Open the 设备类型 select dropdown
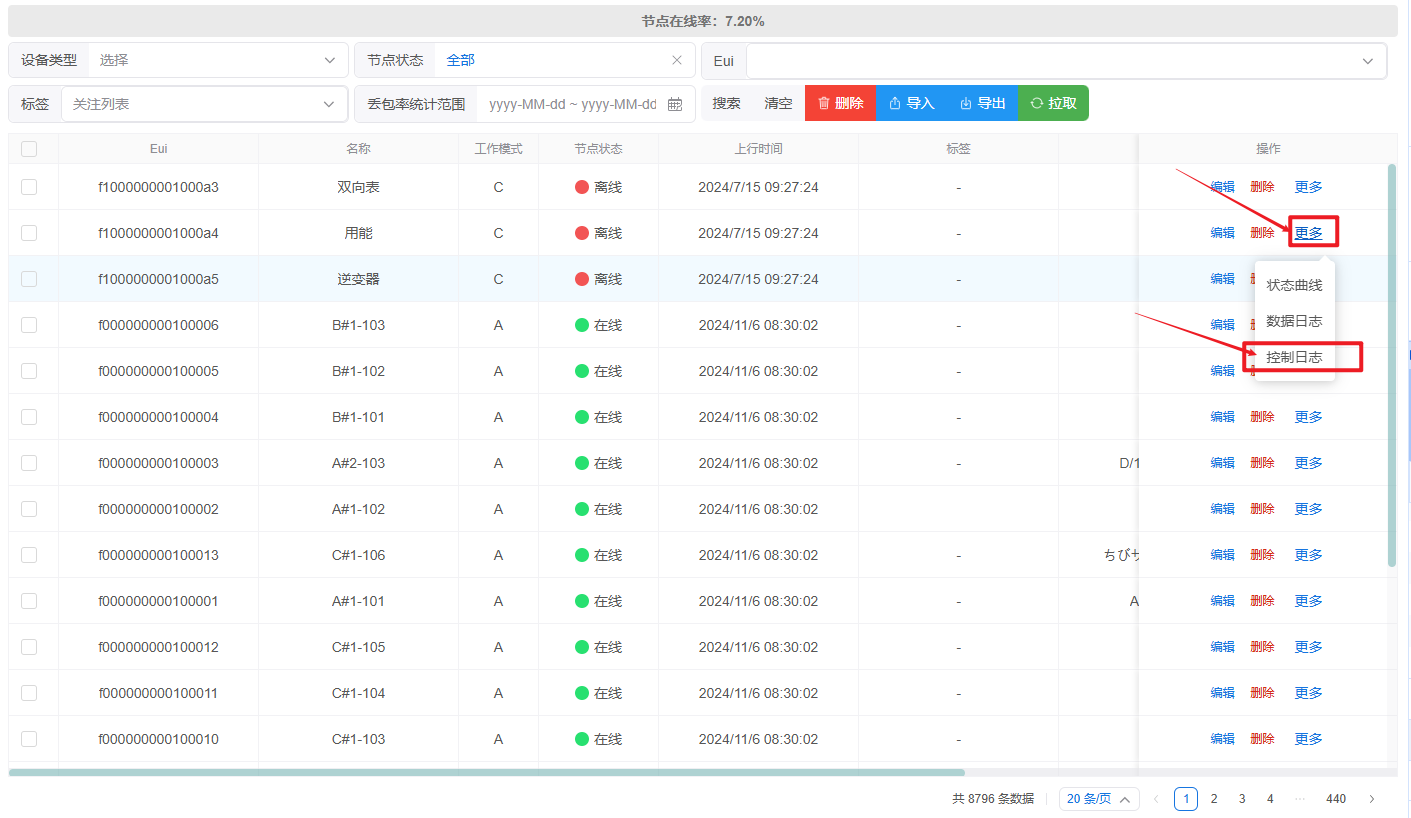 point(218,60)
